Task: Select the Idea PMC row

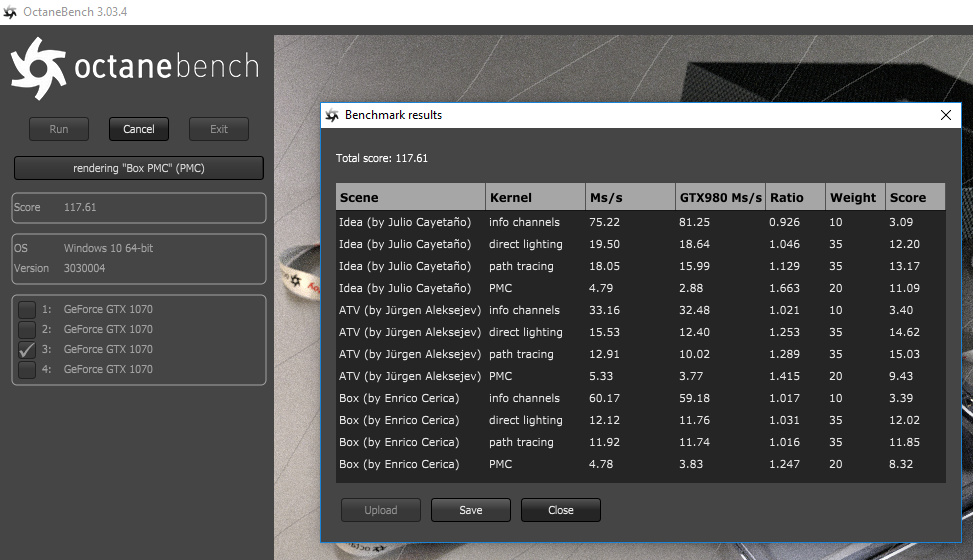Action: pos(641,289)
